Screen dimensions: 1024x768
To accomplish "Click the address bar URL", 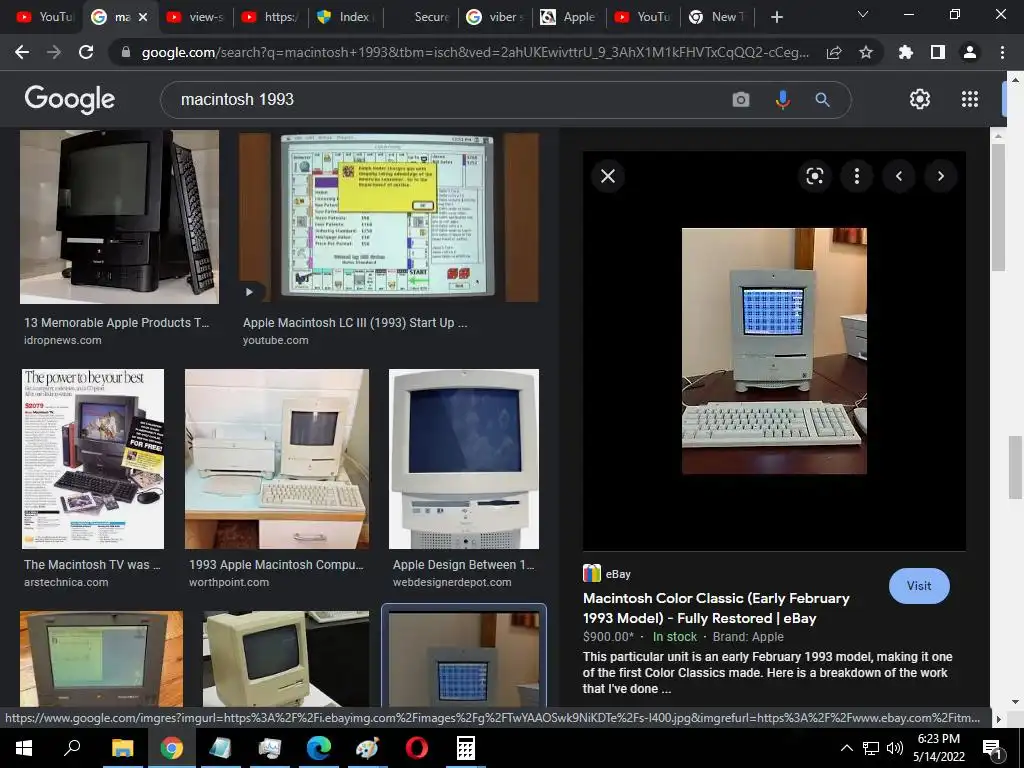I will point(475,52).
